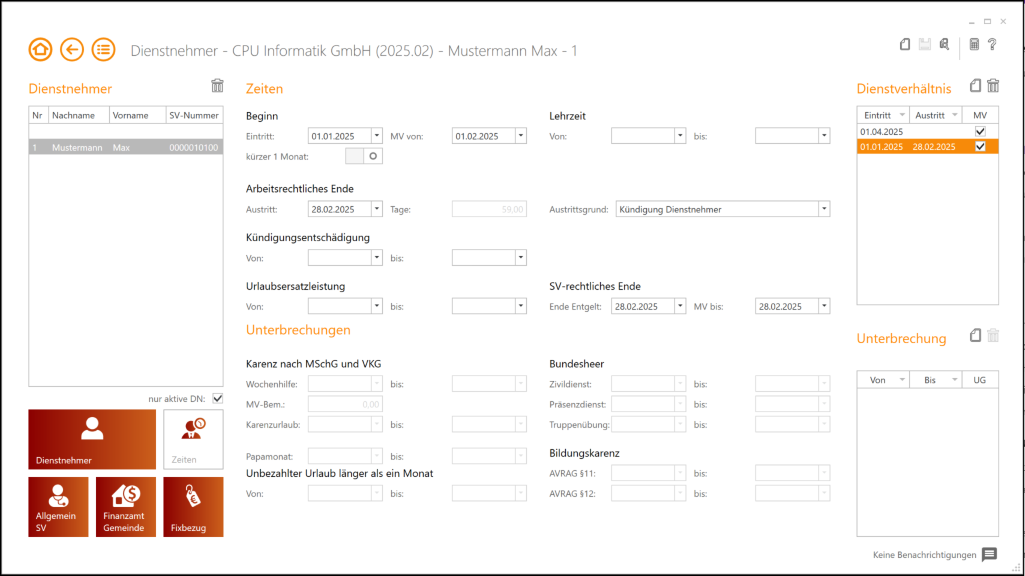Sort by the Vorname column header
1025x576 pixels.
coord(137,115)
